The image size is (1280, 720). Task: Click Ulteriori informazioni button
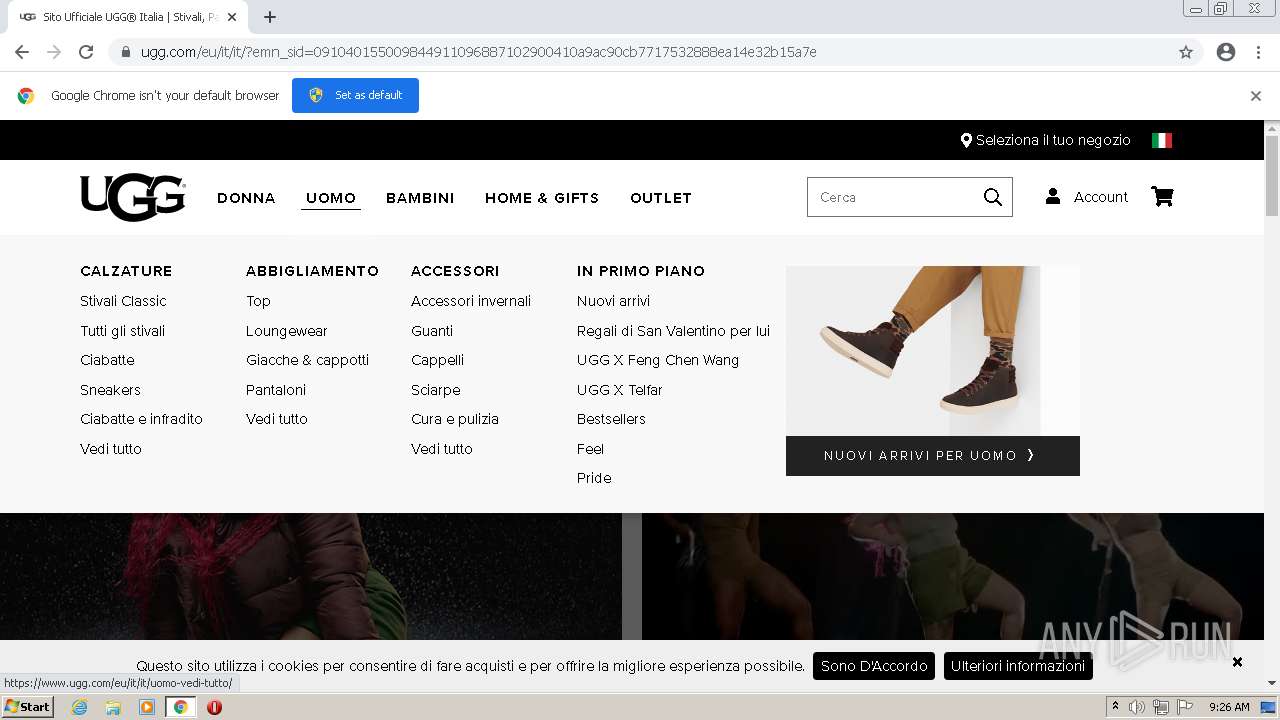pyautogui.click(x=1018, y=666)
